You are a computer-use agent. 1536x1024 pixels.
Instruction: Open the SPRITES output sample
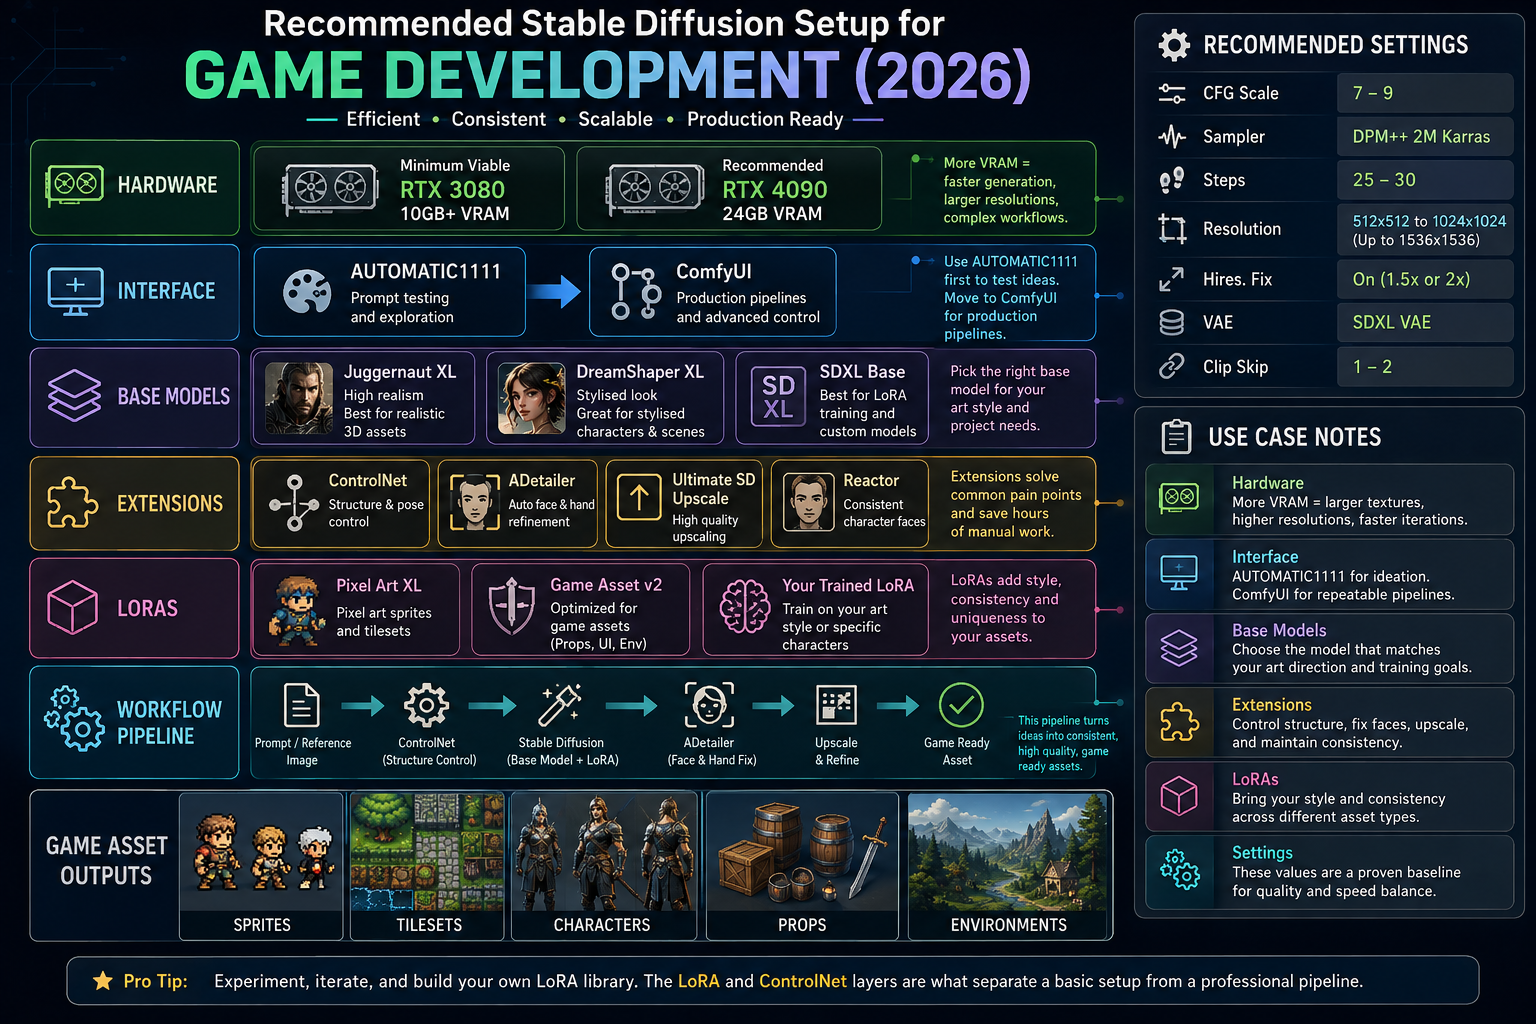(x=262, y=866)
